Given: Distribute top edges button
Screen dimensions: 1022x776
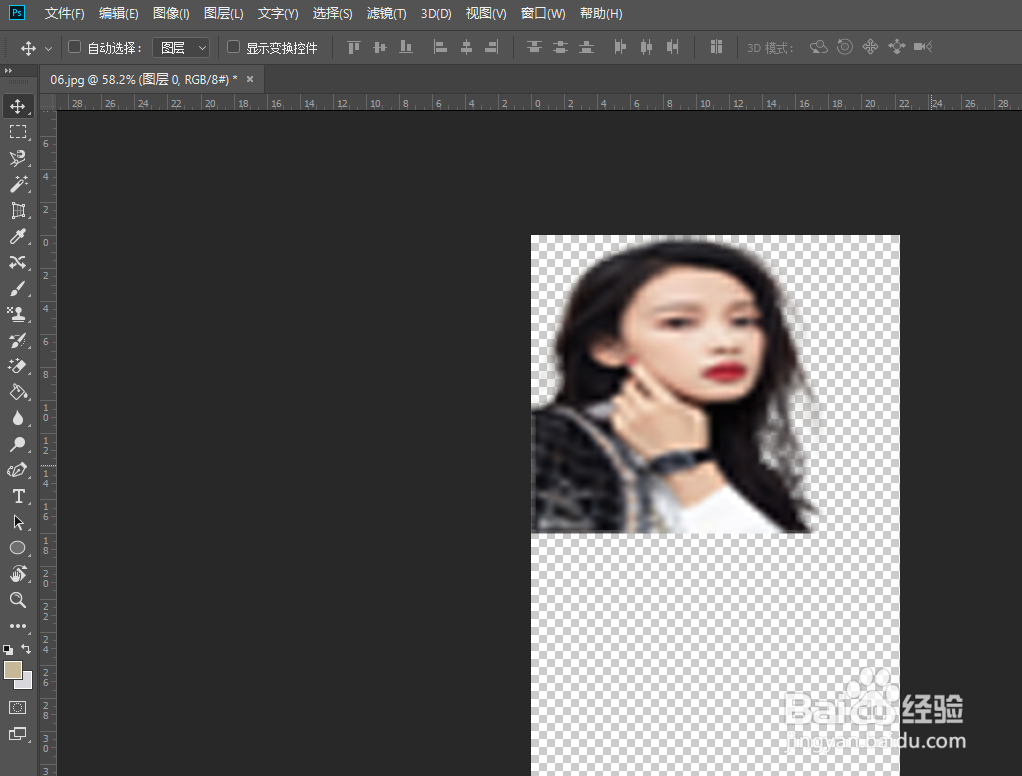Looking at the screenshot, I should click(534, 47).
